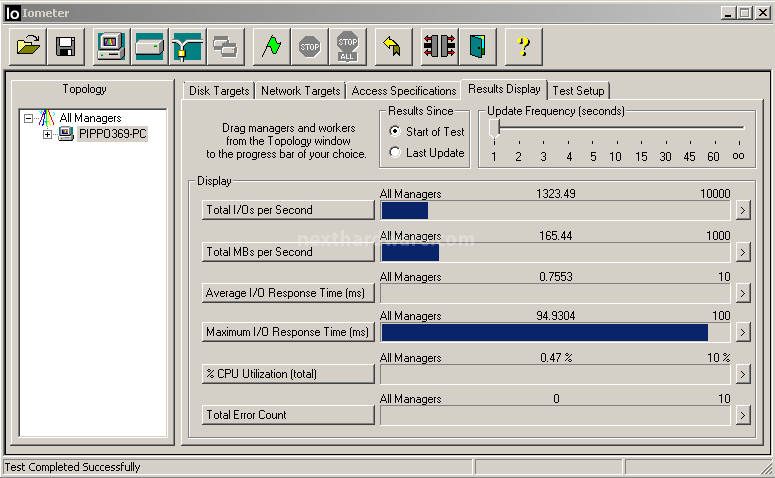Open details arrow for Average I/O Response Time

(x=743, y=294)
